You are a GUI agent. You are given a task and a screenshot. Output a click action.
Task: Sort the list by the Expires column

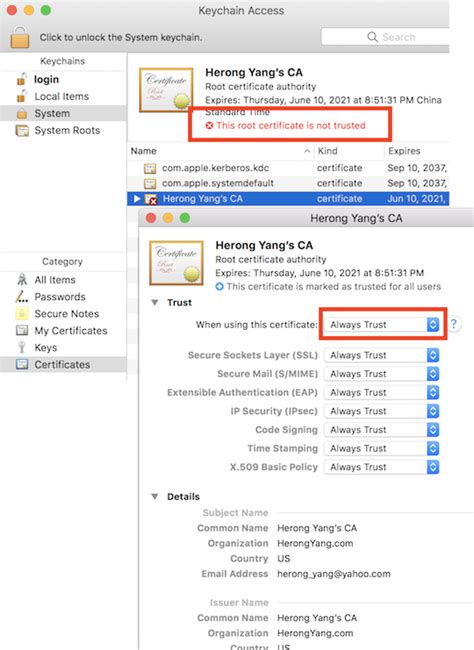click(404, 151)
